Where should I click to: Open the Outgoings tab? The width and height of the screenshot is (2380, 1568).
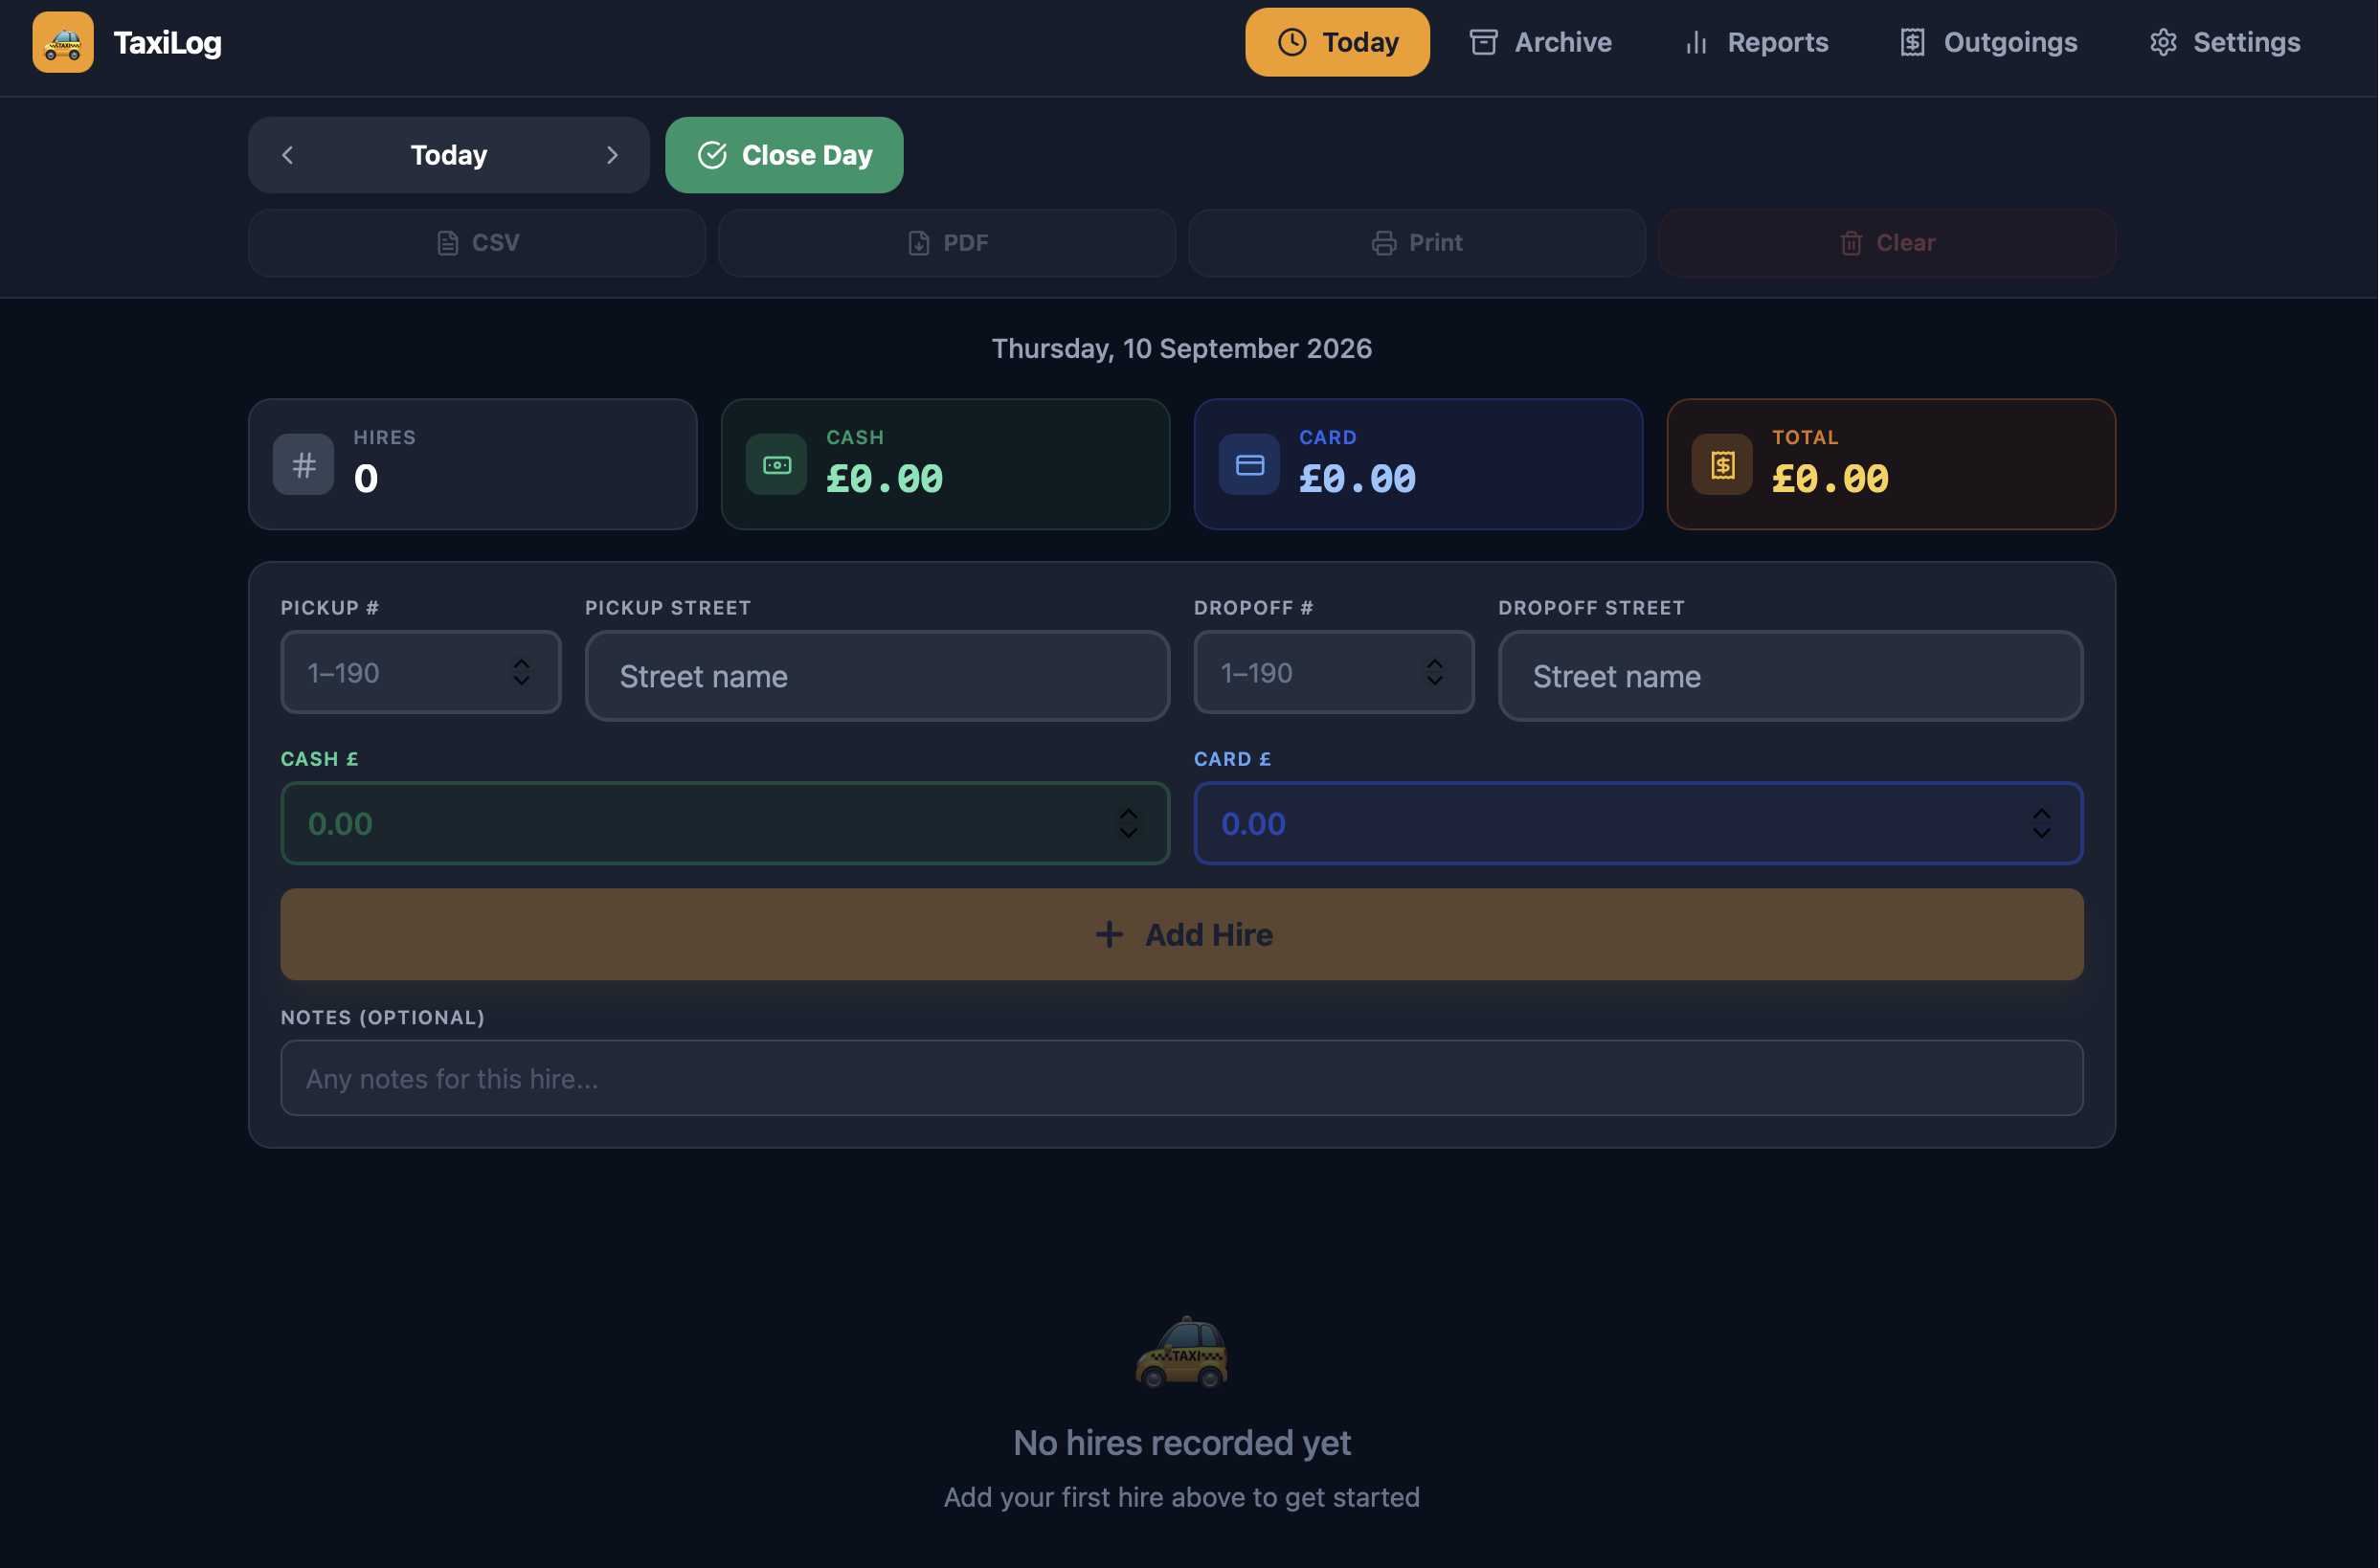click(x=1989, y=42)
